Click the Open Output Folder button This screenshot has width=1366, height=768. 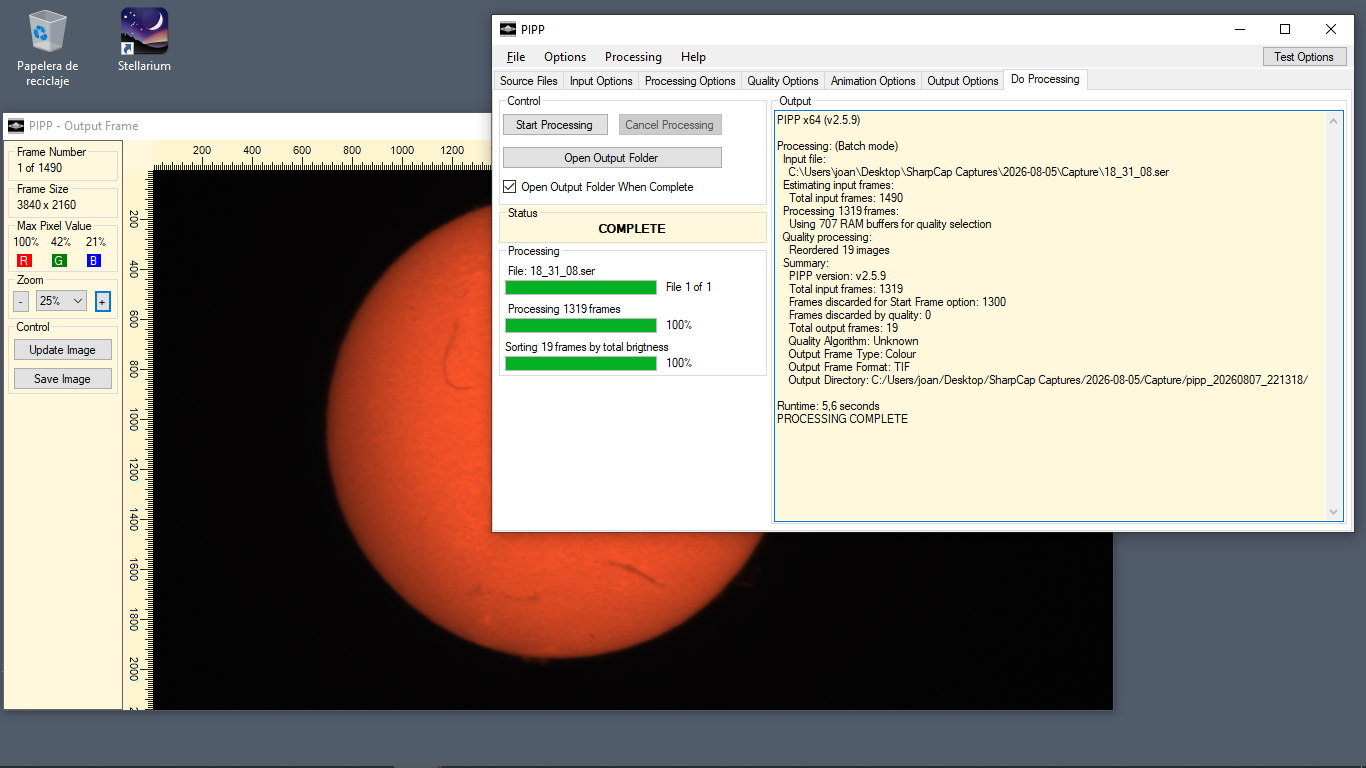click(x=612, y=158)
